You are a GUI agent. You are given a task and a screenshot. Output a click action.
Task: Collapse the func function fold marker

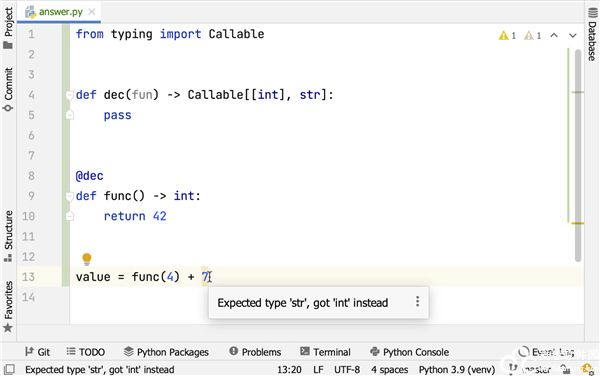(70, 196)
